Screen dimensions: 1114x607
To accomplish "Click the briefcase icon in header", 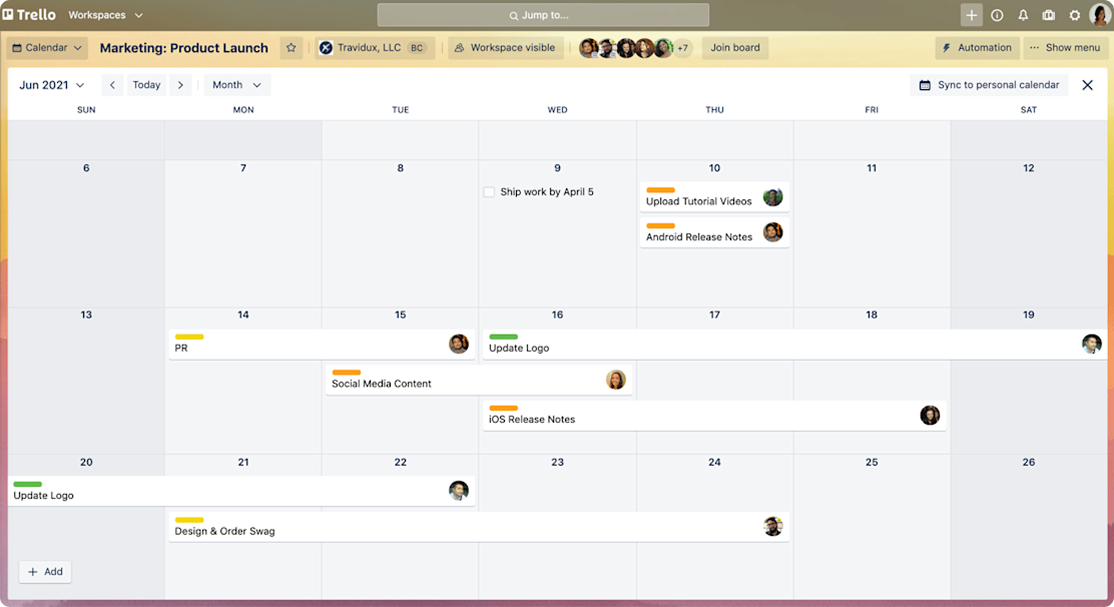I will pos(1049,15).
